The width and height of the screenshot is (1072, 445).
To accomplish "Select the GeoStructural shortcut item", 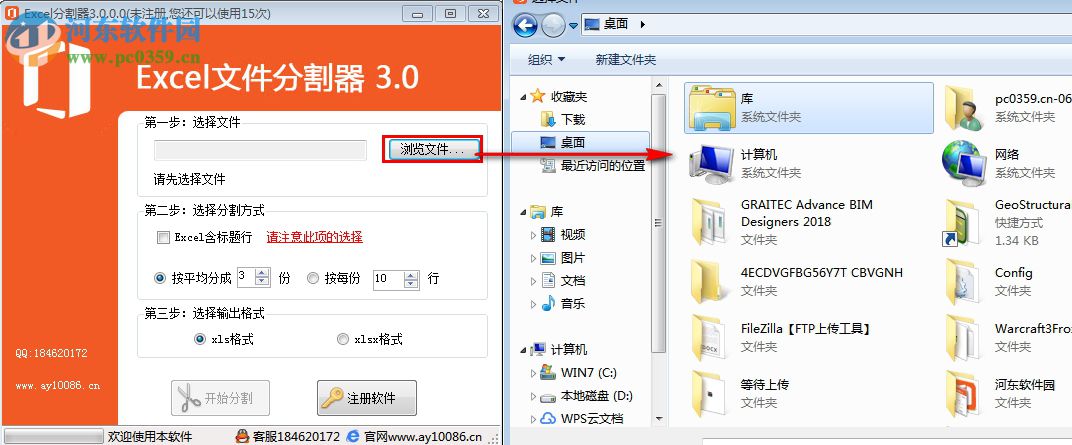I will [1006, 221].
